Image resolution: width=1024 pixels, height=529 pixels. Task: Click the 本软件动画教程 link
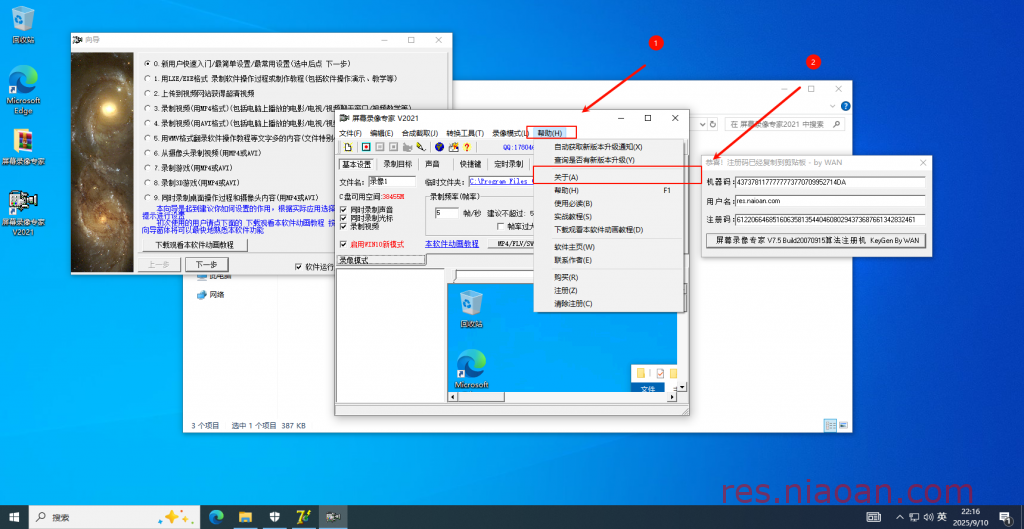point(452,244)
